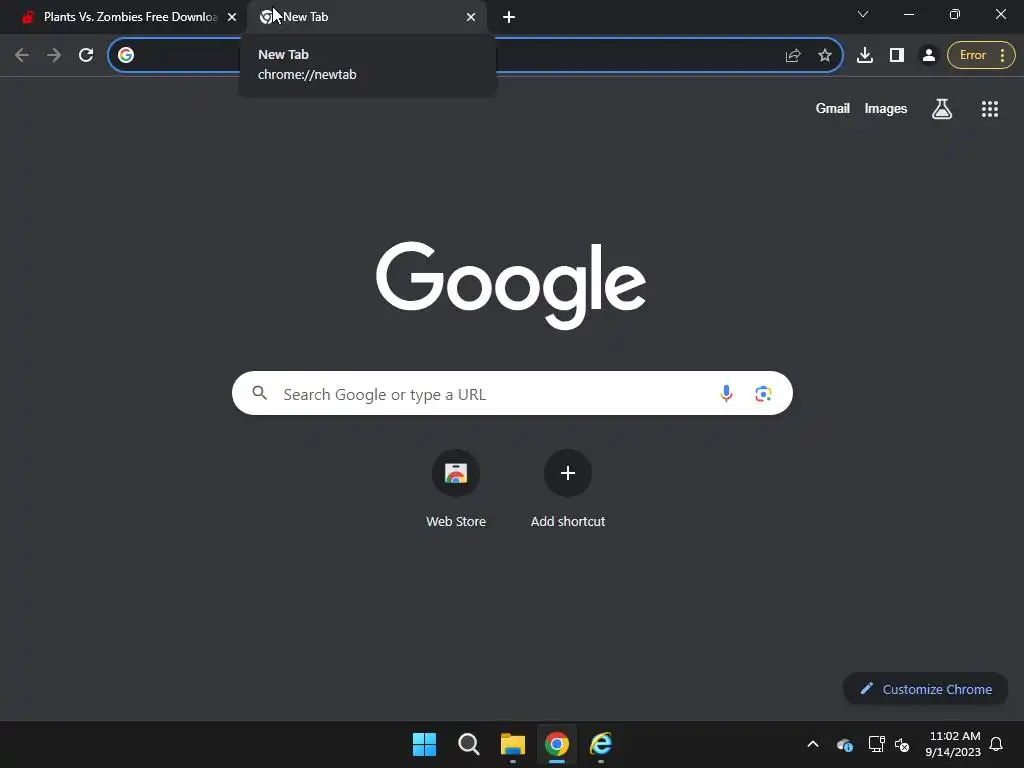The width and height of the screenshot is (1024, 768).
Task: Show hidden system tray icons
Action: [813, 744]
